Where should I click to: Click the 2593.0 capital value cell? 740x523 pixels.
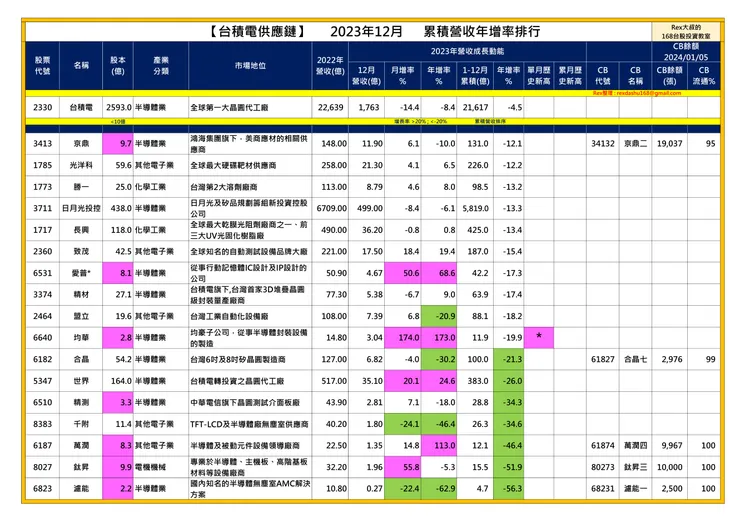coord(118,107)
